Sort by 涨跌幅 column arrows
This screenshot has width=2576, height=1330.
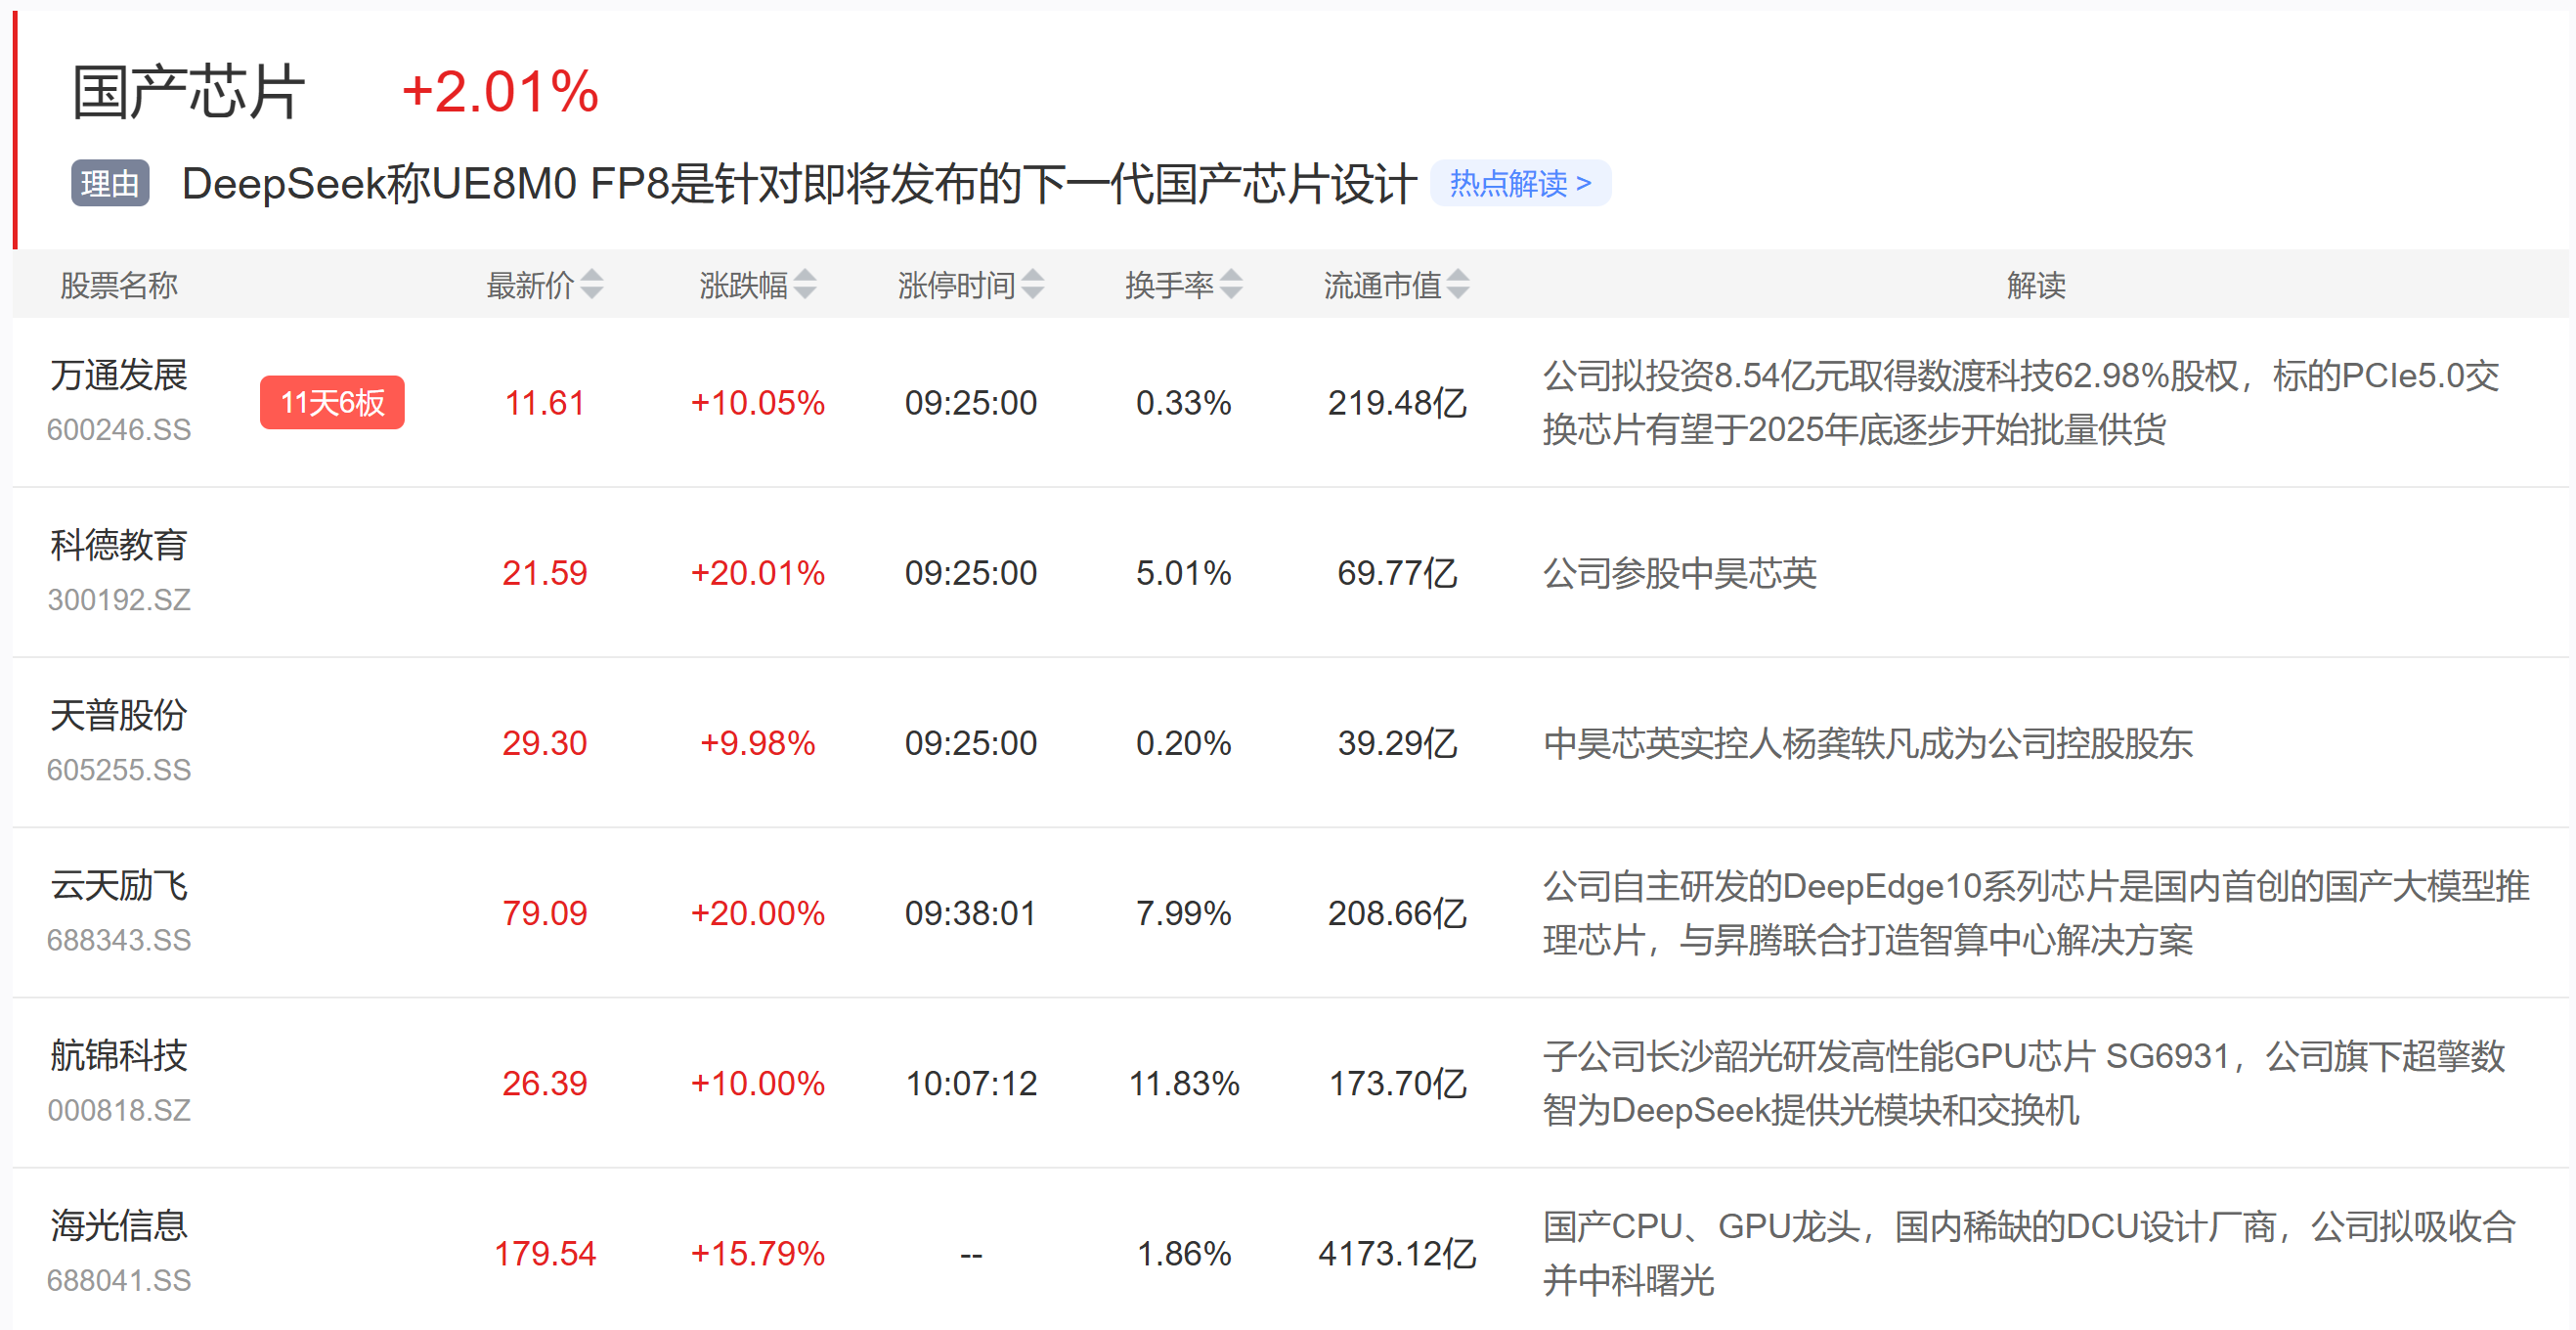pyautogui.click(x=805, y=285)
